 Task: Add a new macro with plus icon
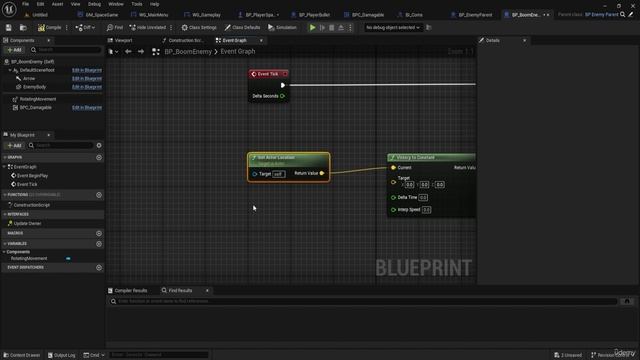99,233
